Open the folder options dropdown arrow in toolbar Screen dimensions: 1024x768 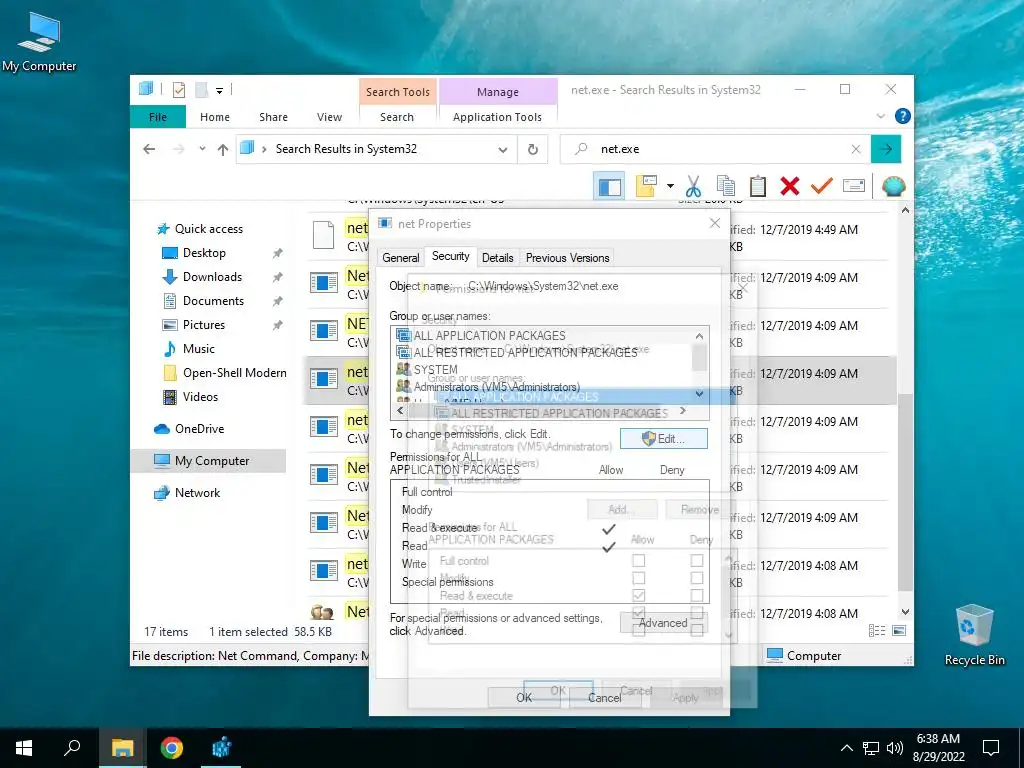670,187
